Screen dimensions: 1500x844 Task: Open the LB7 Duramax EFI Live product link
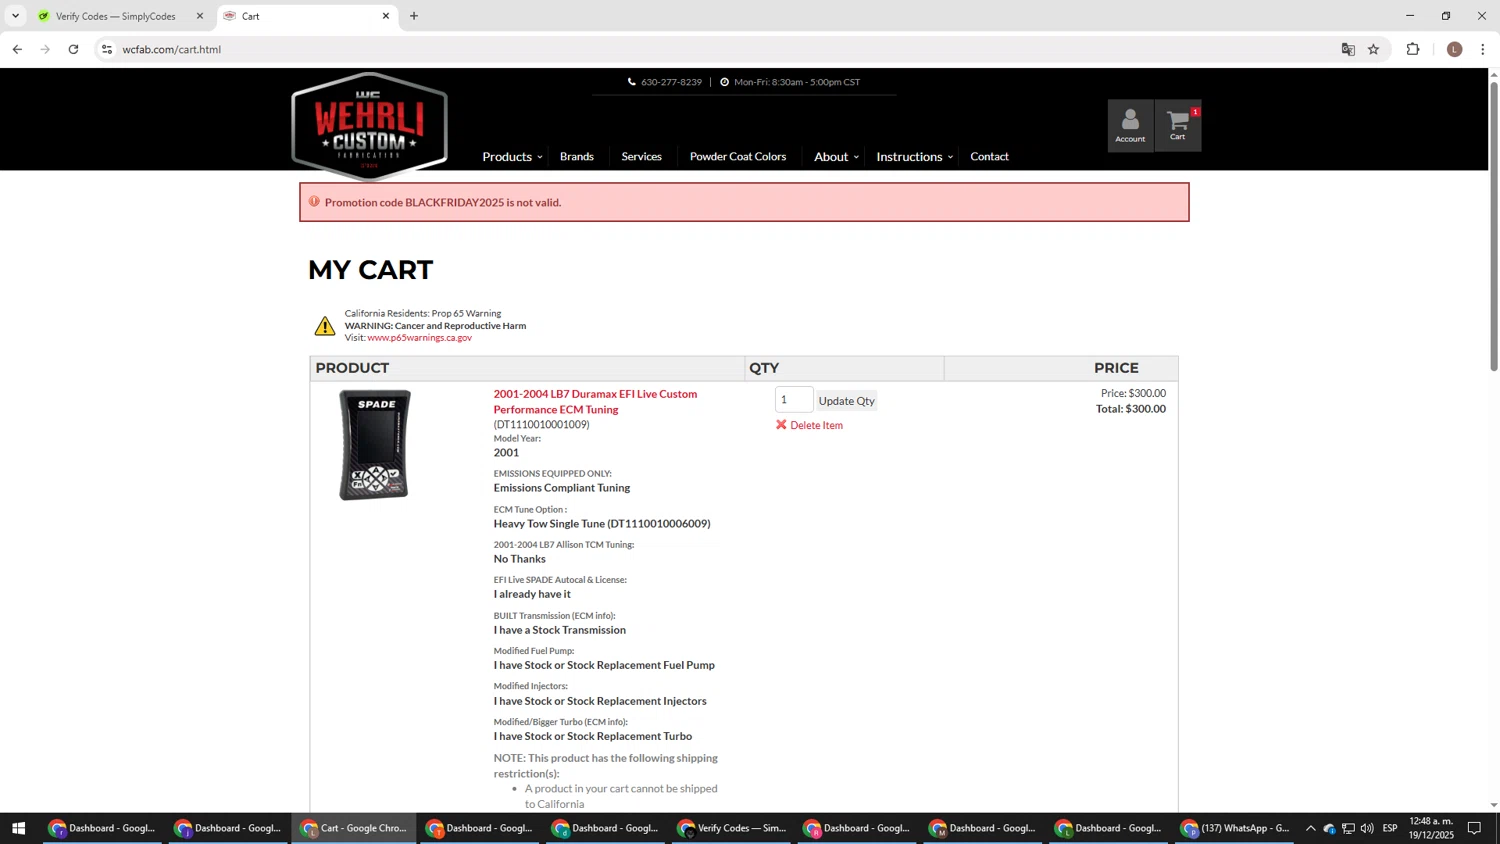tap(595, 402)
